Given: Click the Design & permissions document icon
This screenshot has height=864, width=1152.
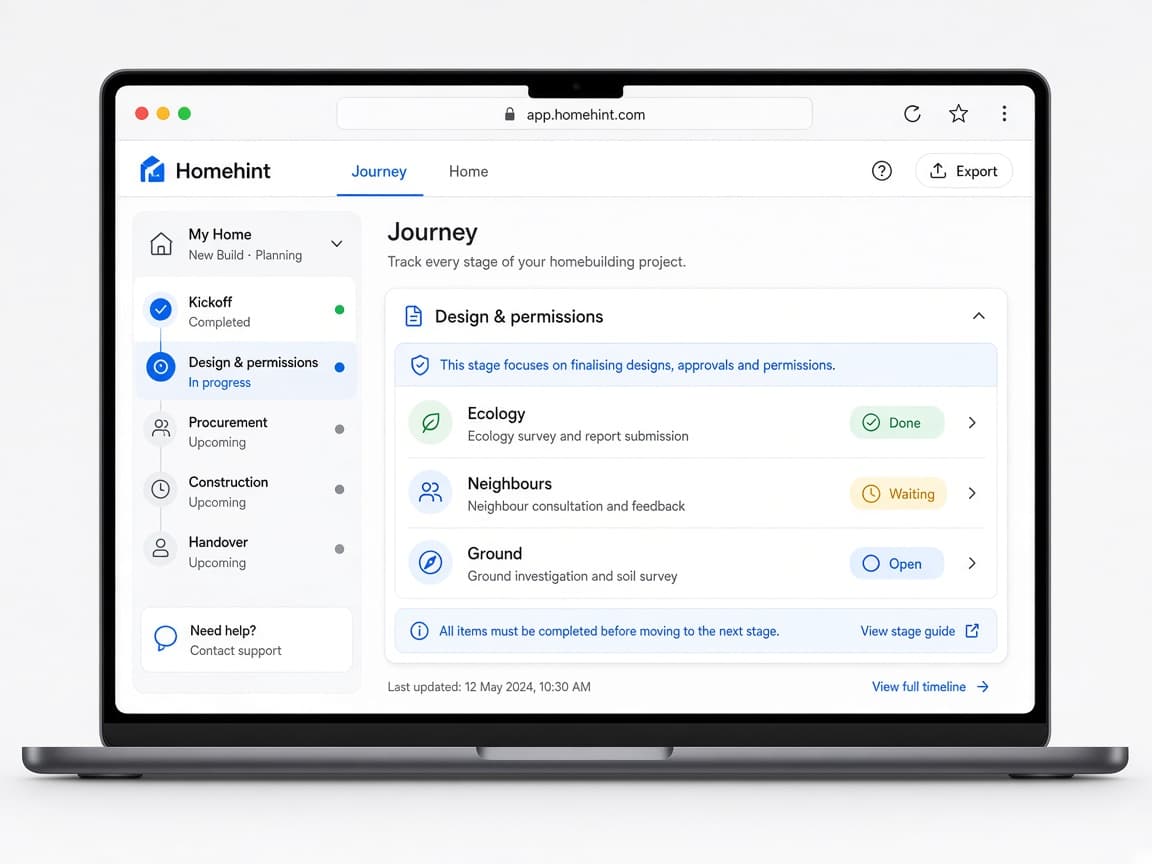Looking at the screenshot, I should pos(414,317).
